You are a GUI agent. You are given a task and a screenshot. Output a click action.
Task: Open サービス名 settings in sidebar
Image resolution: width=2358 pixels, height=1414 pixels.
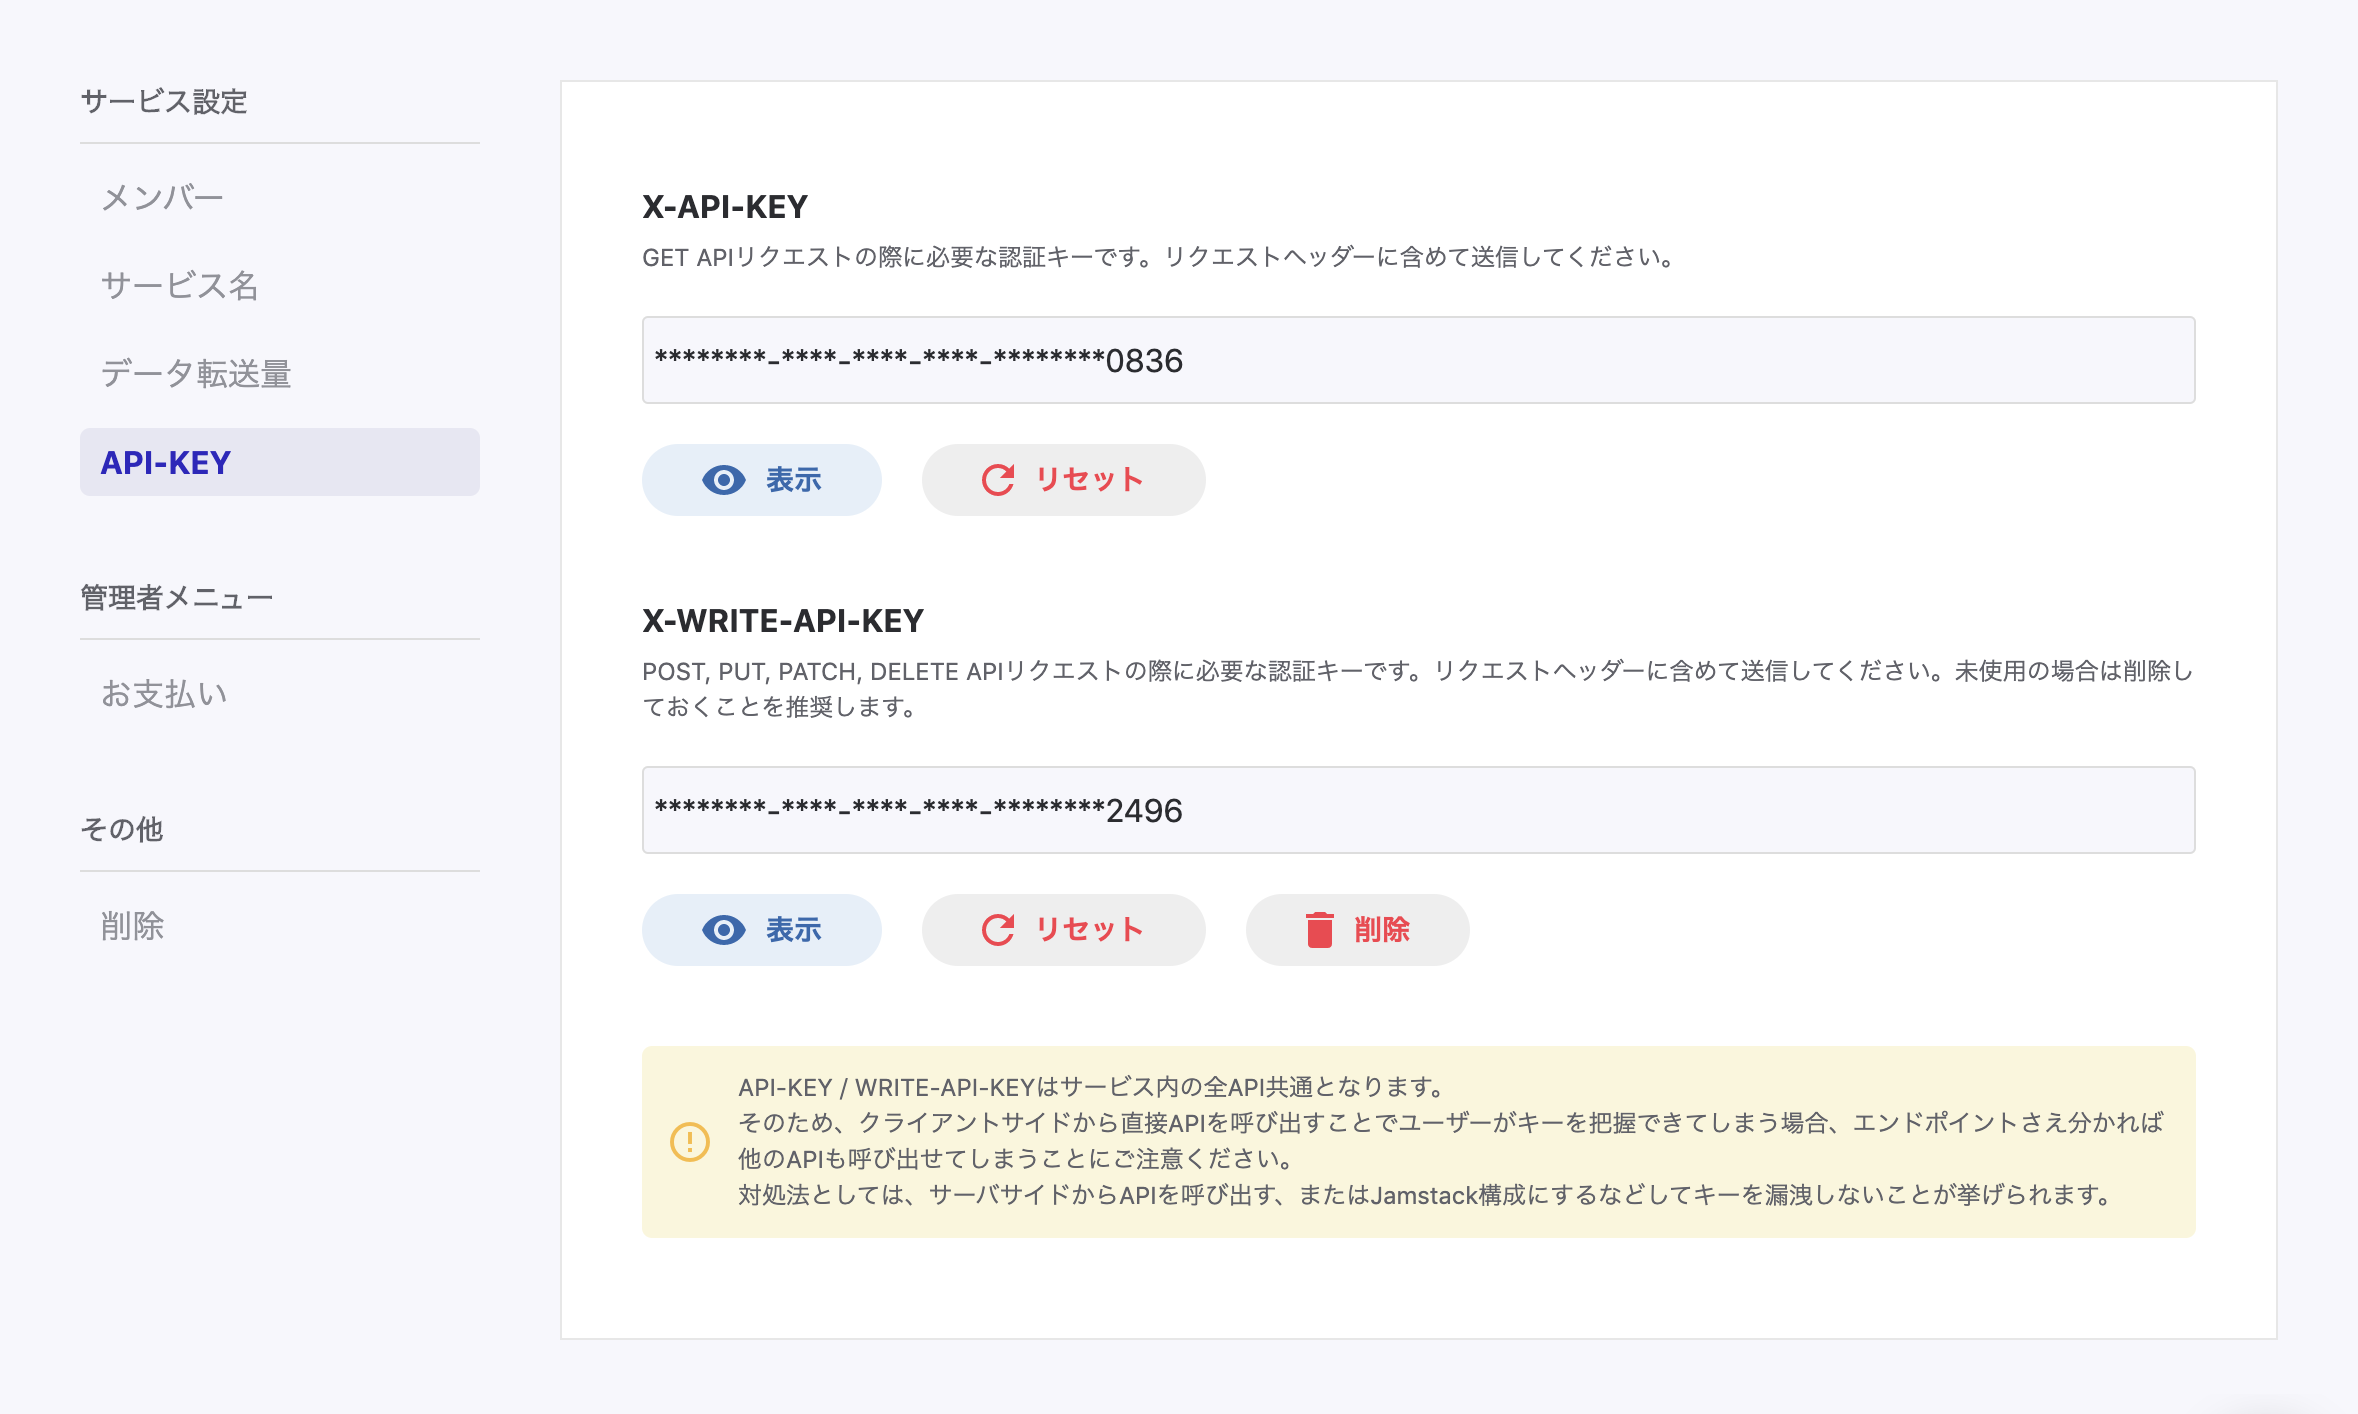coord(180,286)
